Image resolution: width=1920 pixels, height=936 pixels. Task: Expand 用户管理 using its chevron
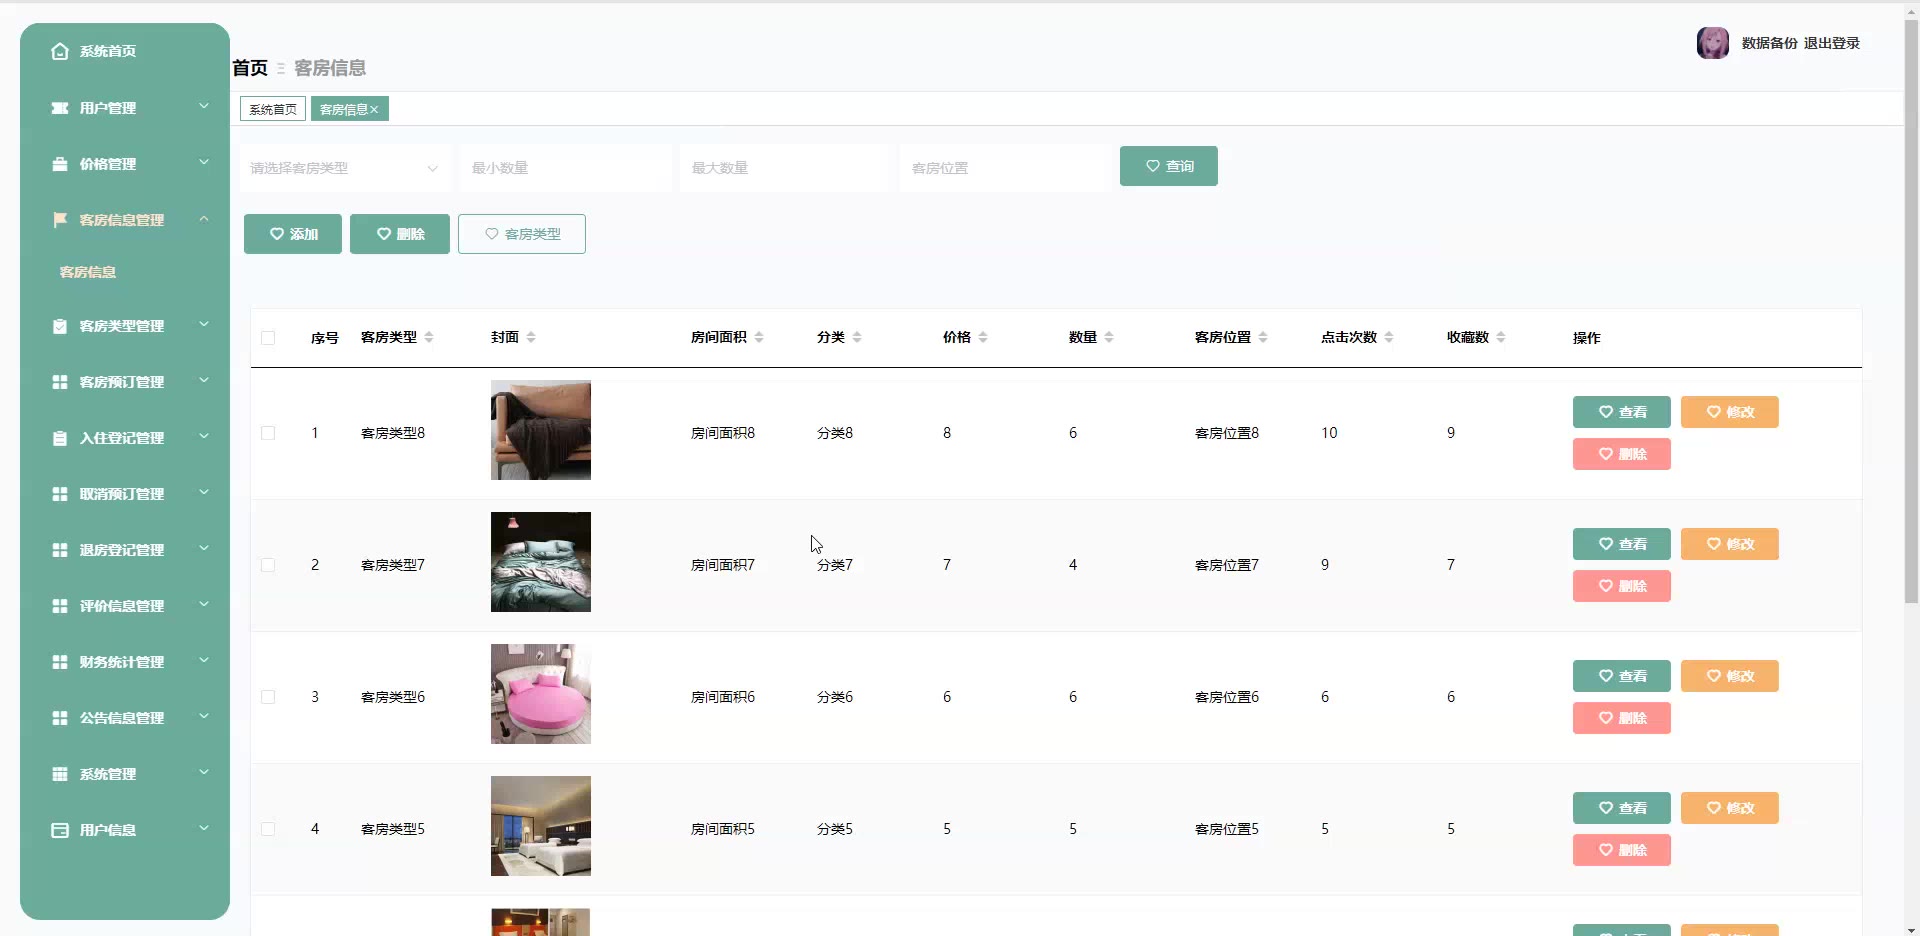[x=204, y=106]
